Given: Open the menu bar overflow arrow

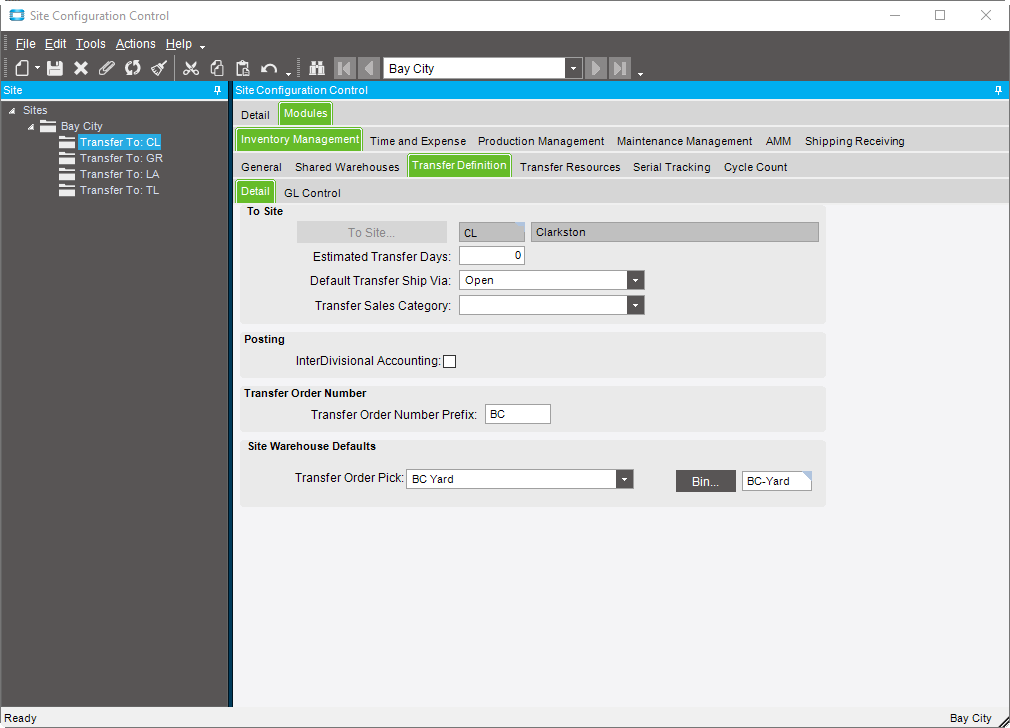Looking at the screenshot, I should pos(202,47).
